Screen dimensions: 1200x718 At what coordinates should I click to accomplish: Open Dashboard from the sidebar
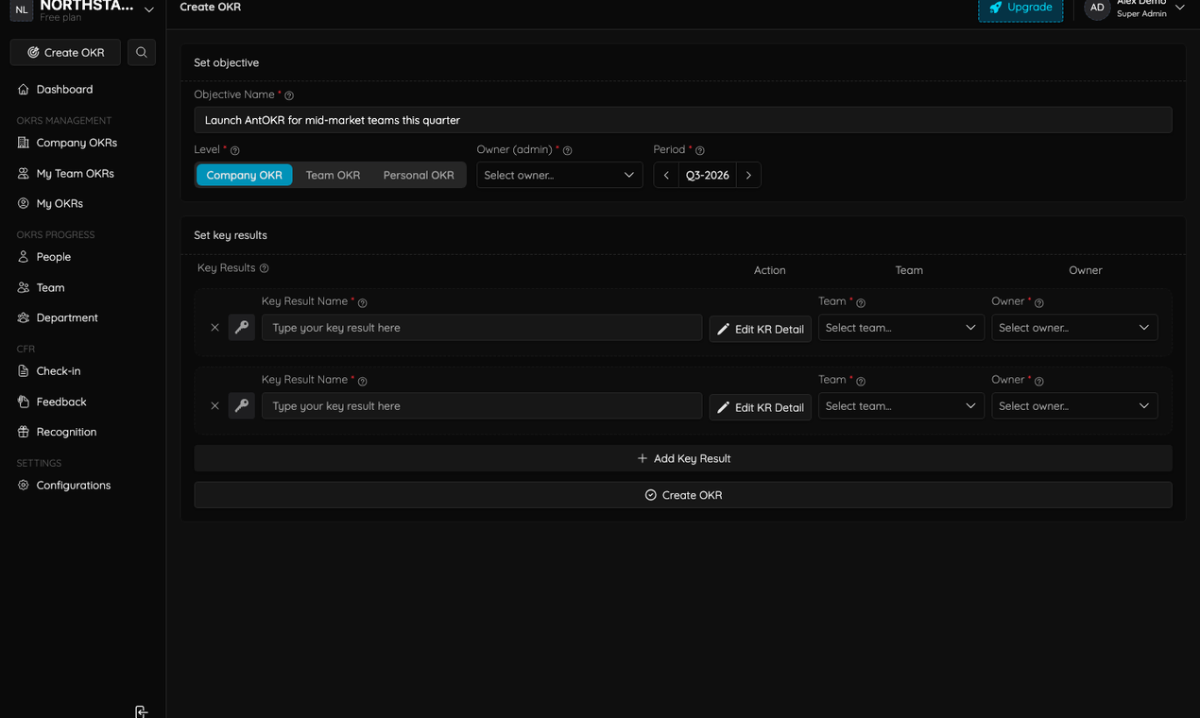64,89
